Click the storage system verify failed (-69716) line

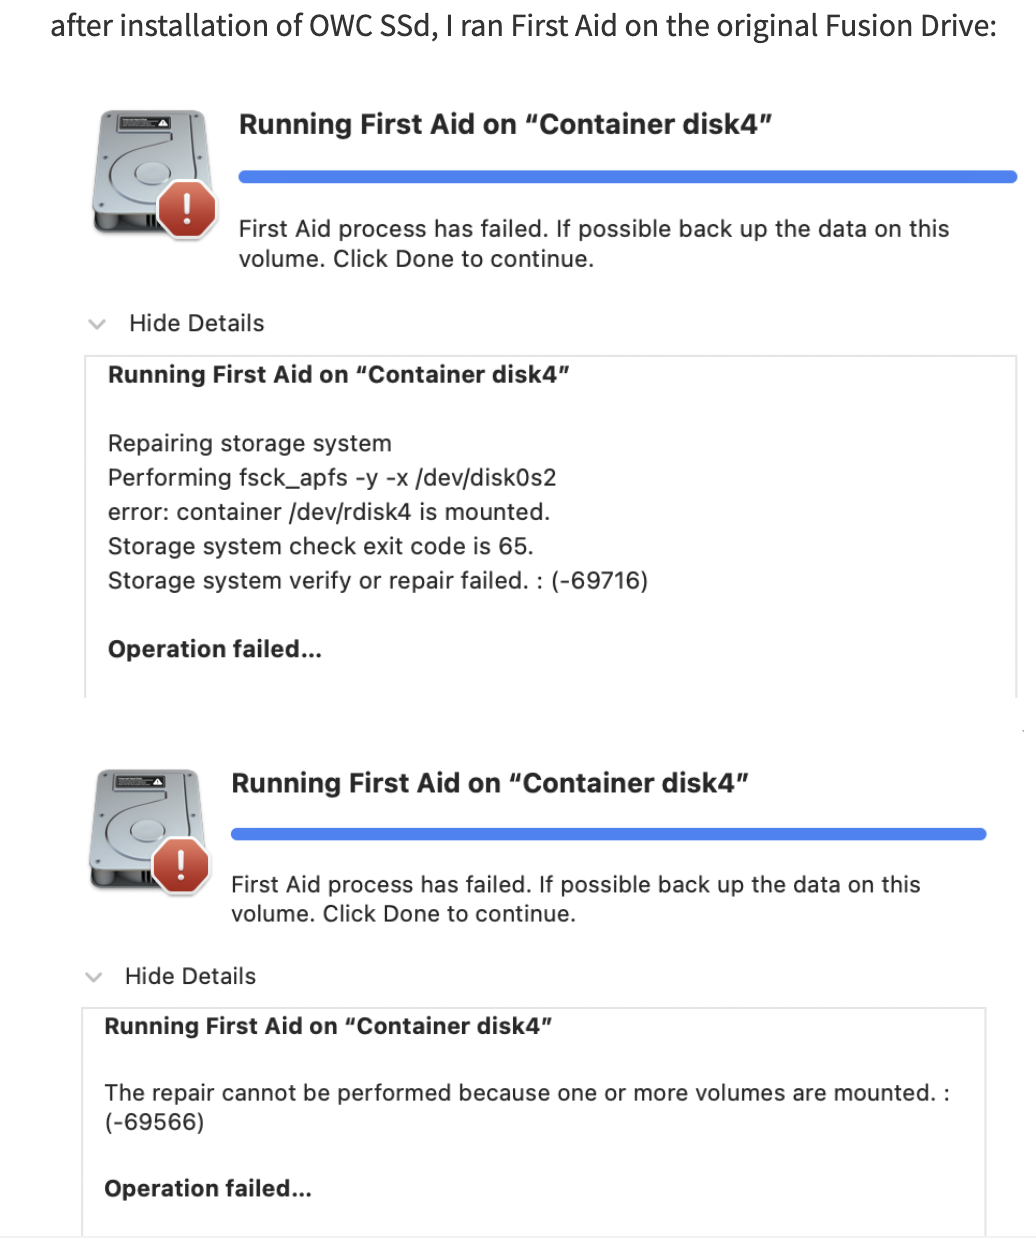(x=378, y=581)
